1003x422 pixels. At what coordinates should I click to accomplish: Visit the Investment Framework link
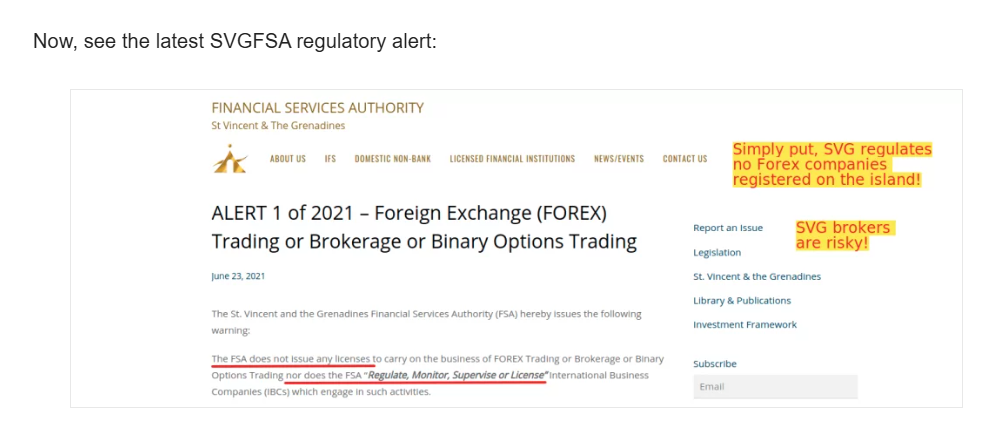pyautogui.click(x=745, y=325)
